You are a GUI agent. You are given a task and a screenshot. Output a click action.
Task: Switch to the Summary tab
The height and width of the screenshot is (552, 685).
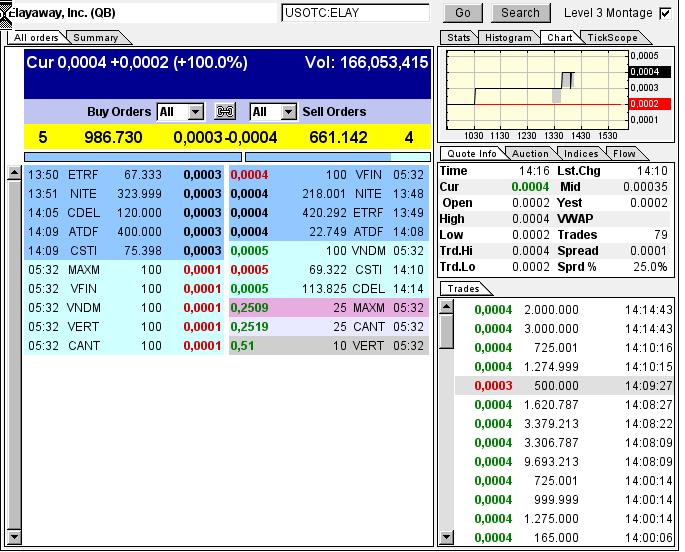pos(96,38)
